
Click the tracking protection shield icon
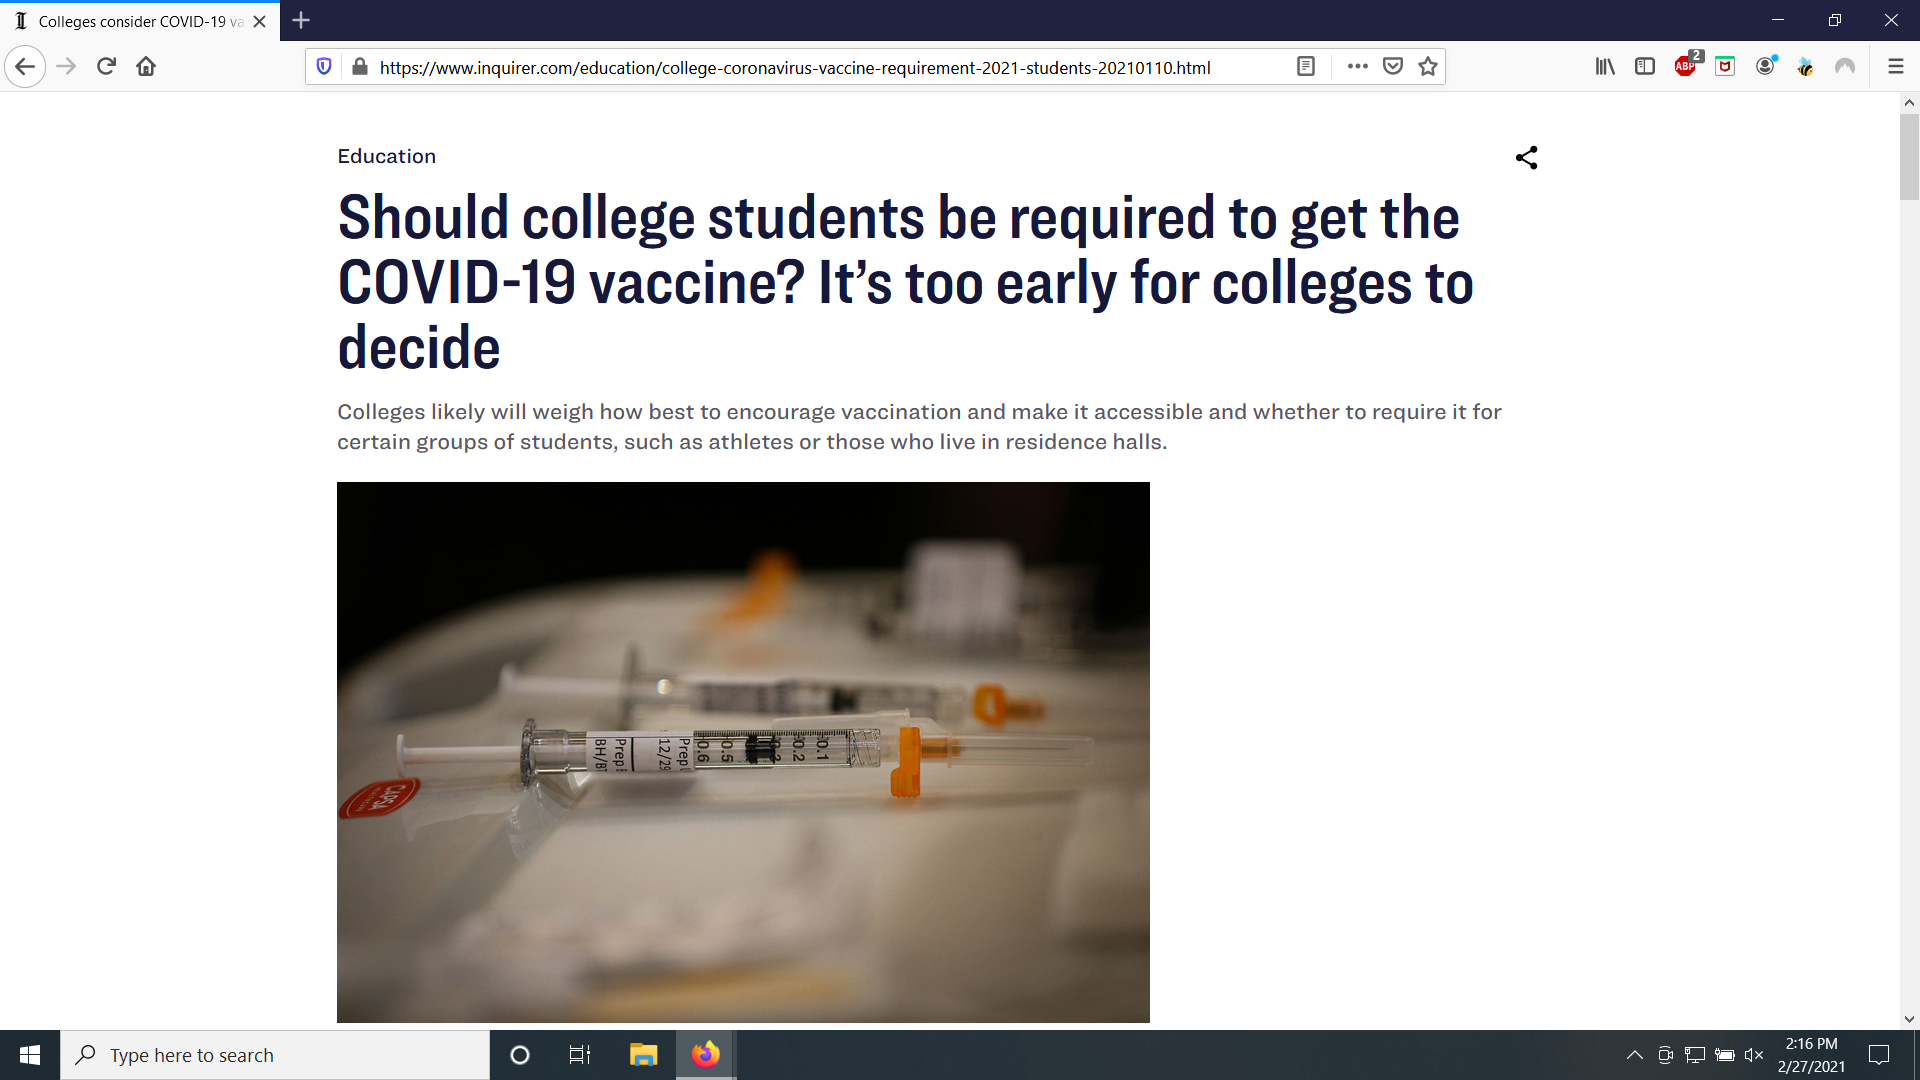coord(324,66)
